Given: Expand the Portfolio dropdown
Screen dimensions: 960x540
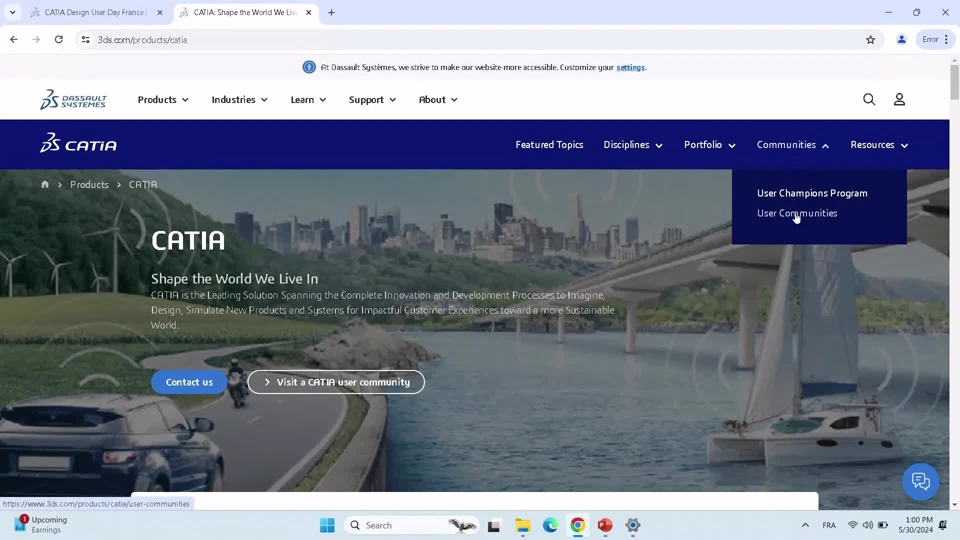Looking at the screenshot, I should 710,144.
